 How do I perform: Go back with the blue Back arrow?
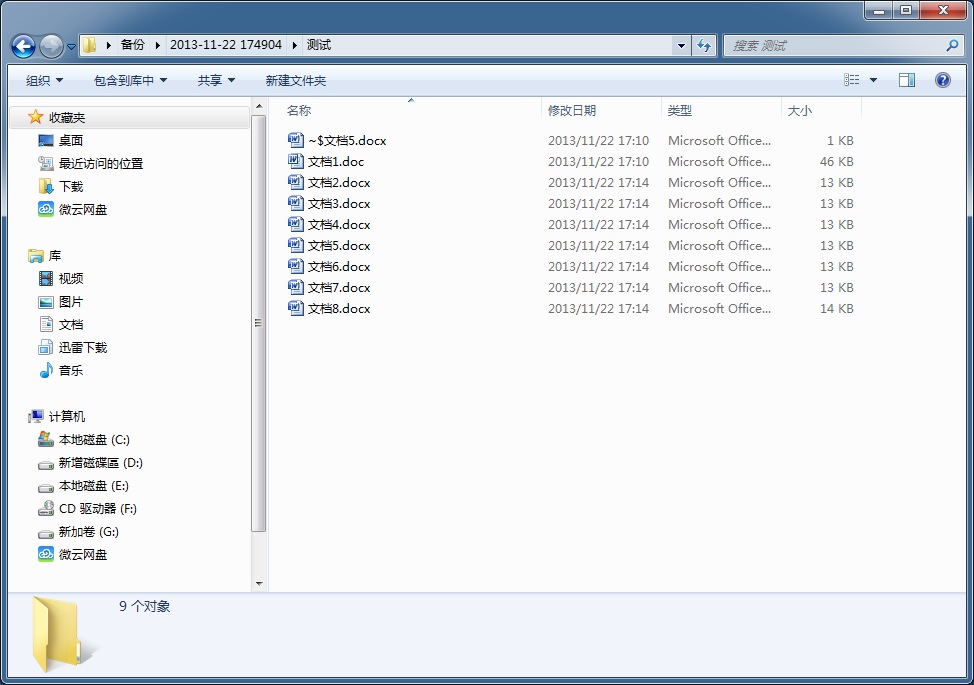point(23,46)
